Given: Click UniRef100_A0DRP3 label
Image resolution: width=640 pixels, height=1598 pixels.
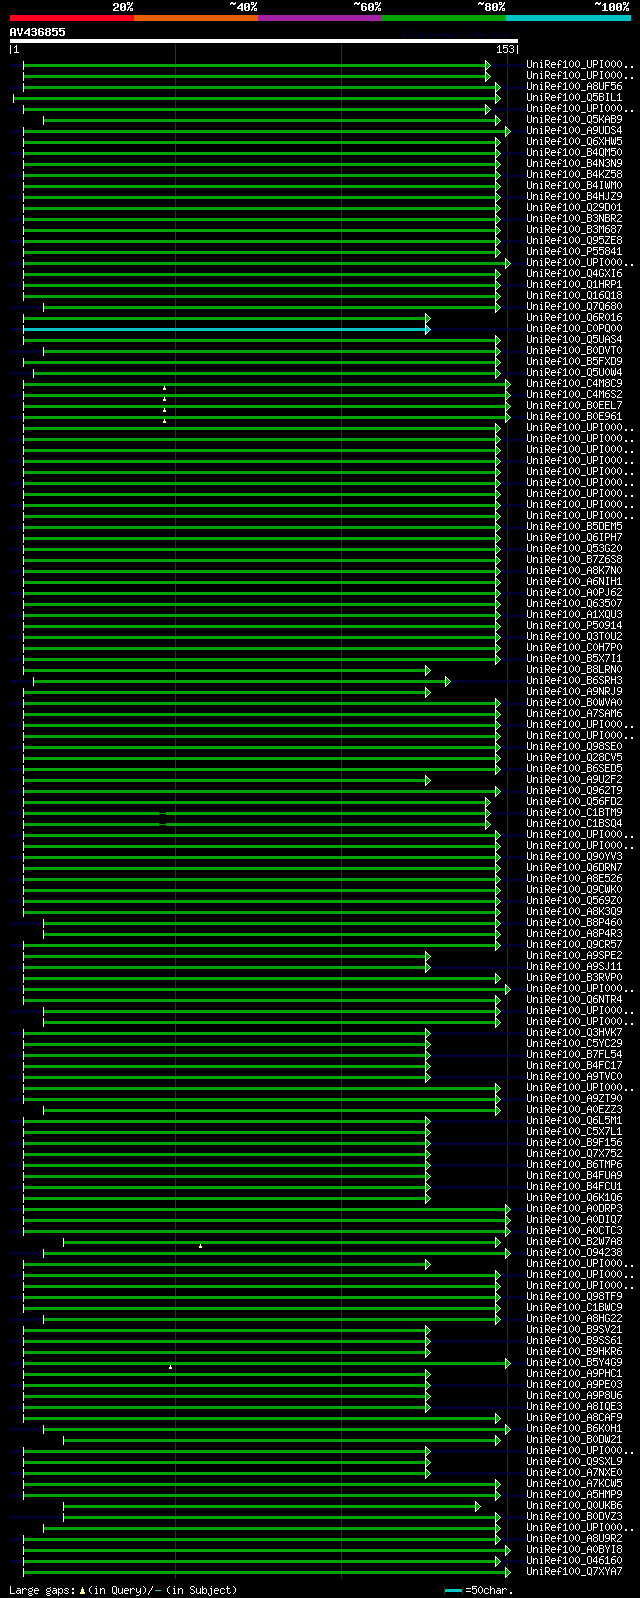Looking at the screenshot, I should click(x=574, y=1209).
